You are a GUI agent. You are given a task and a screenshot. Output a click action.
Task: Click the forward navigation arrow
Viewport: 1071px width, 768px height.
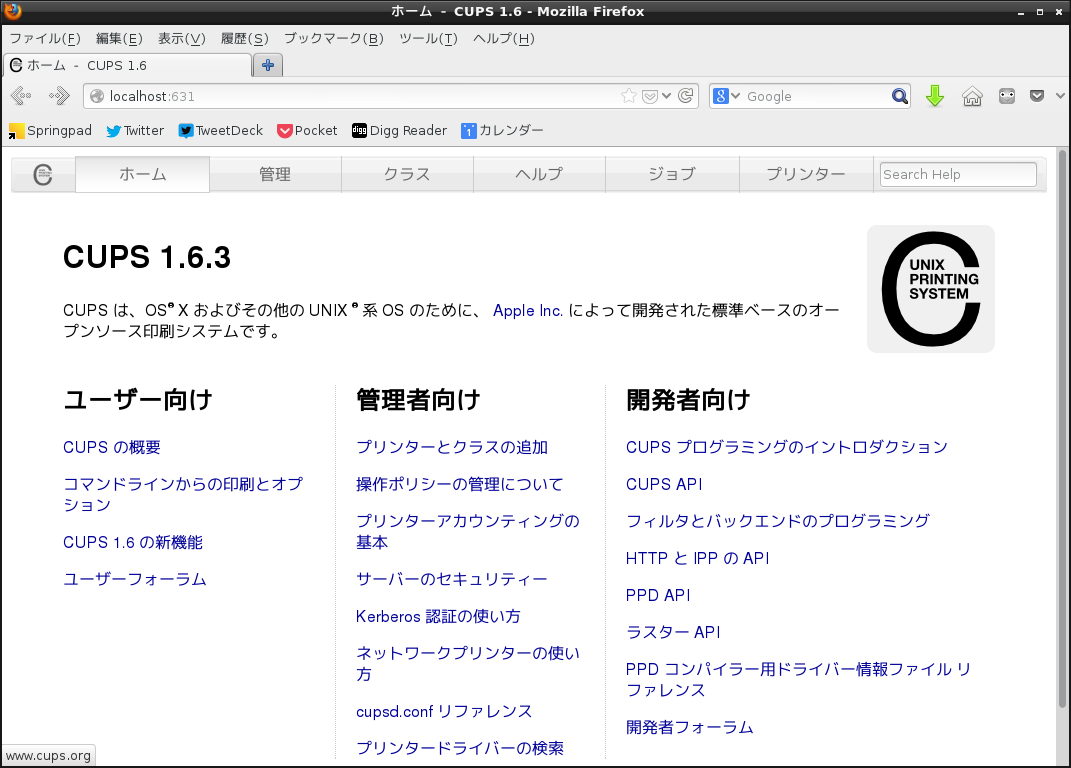coord(59,96)
